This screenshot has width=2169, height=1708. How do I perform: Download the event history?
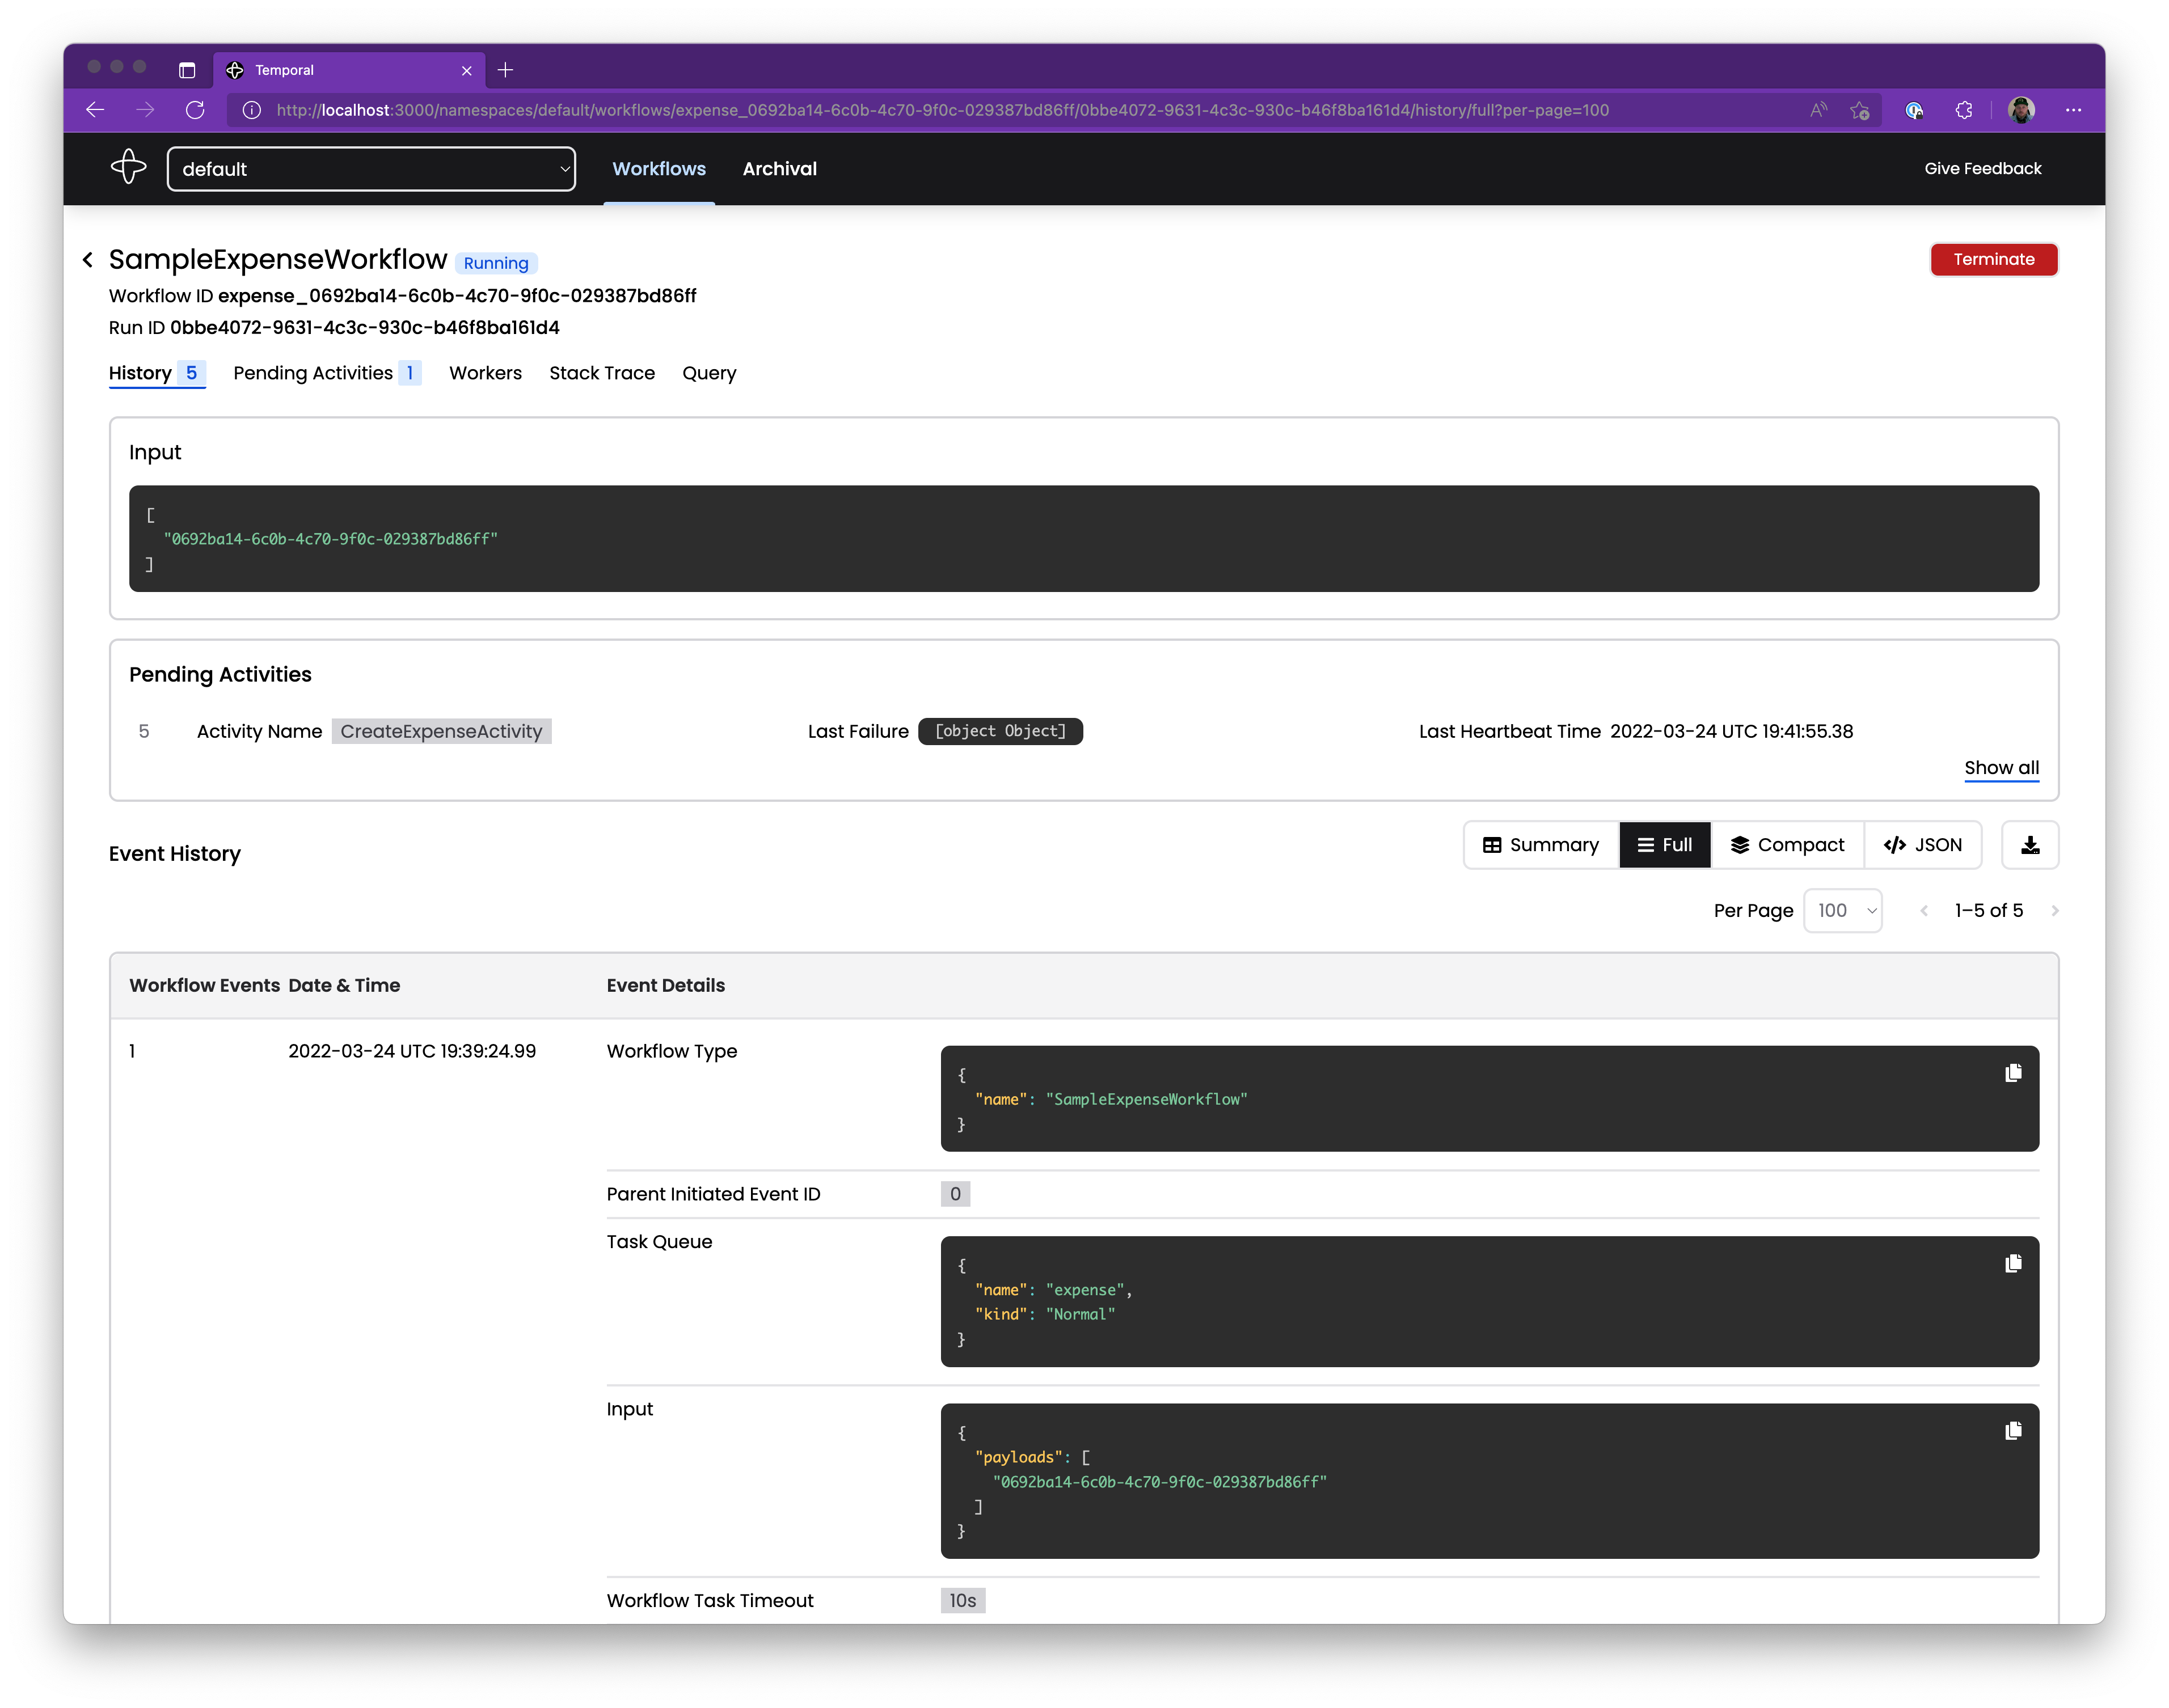coord(2029,845)
